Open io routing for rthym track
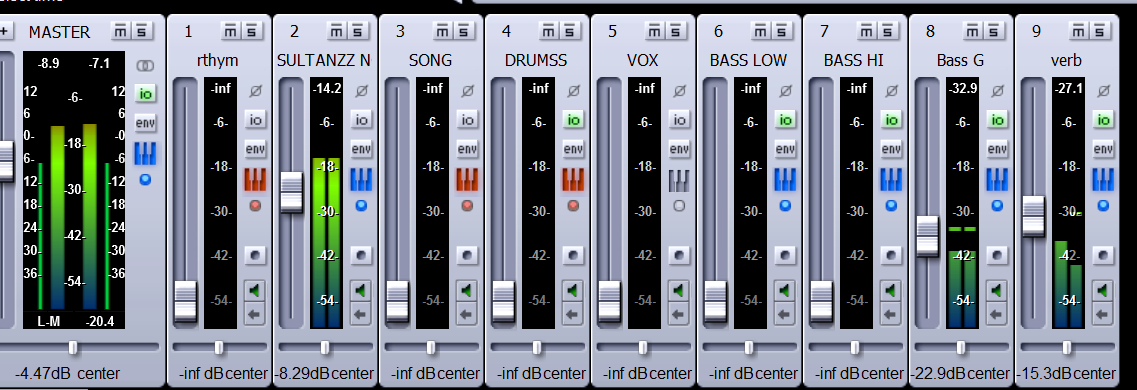This screenshot has width=1137, height=390. click(255, 120)
